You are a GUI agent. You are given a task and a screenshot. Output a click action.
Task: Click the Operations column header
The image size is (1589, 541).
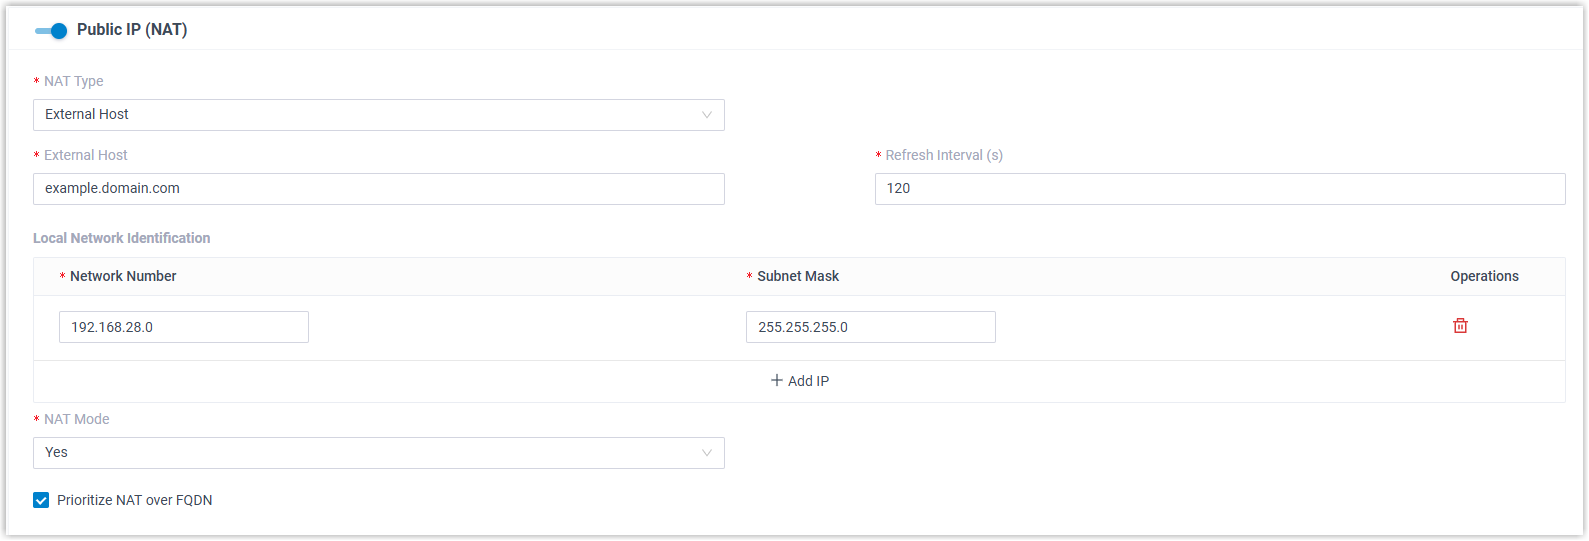click(x=1484, y=276)
